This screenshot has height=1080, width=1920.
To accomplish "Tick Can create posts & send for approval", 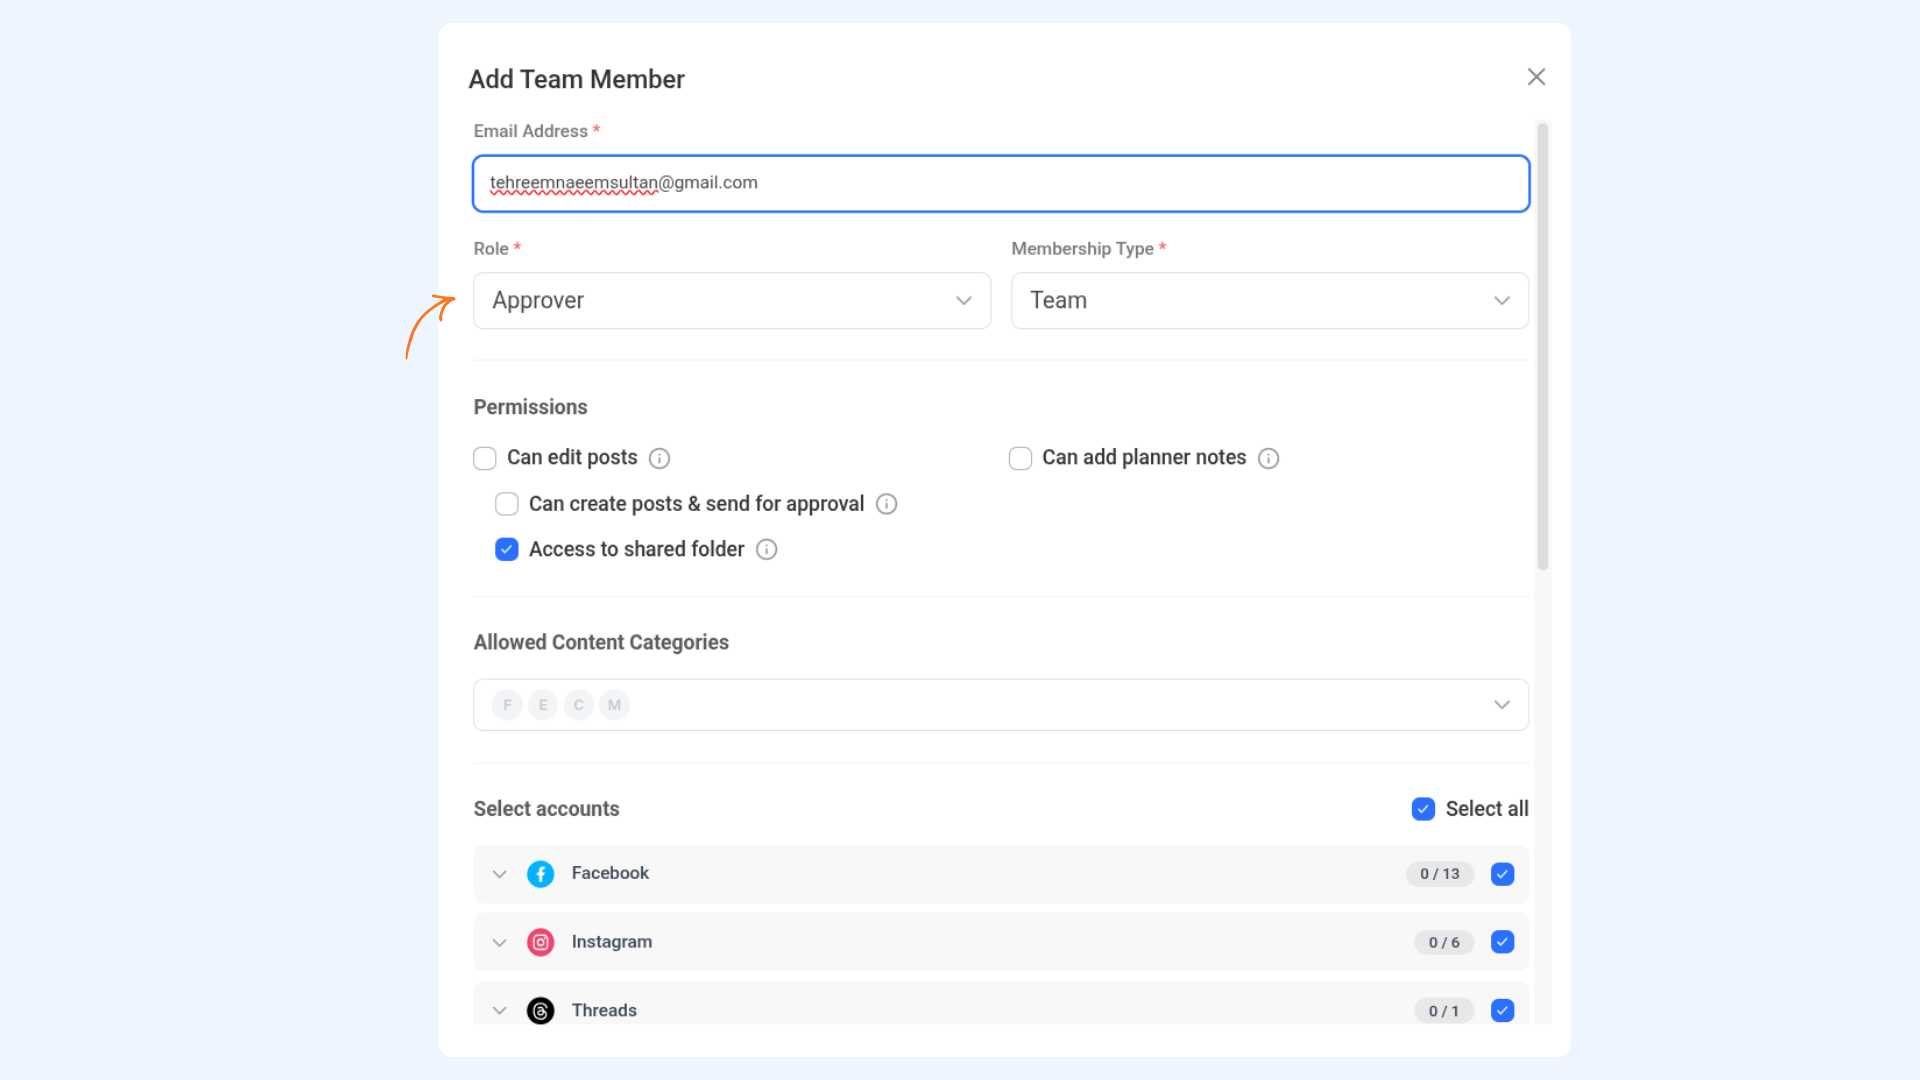I will coord(507,504).
